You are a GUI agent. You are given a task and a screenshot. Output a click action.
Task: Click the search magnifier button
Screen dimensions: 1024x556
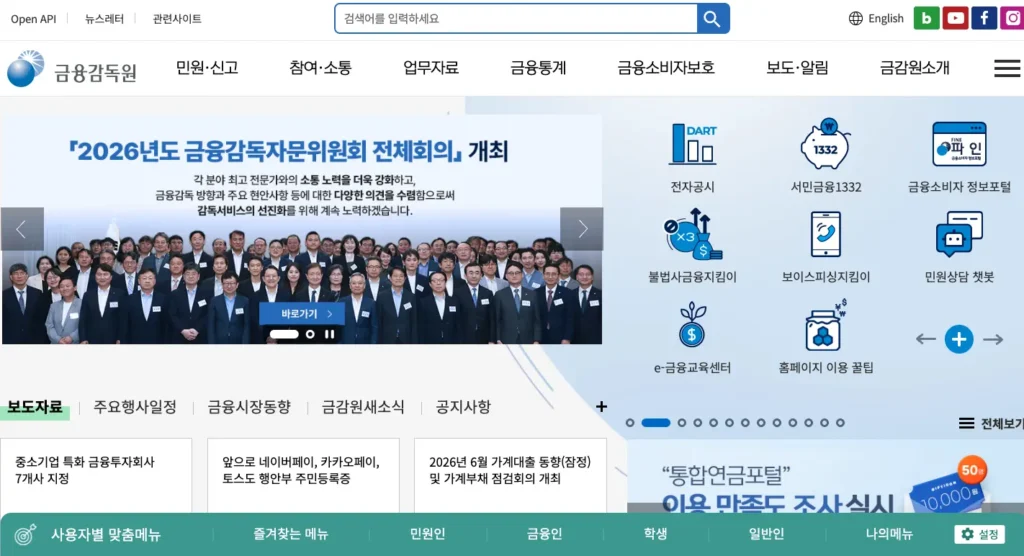[712, 19]
